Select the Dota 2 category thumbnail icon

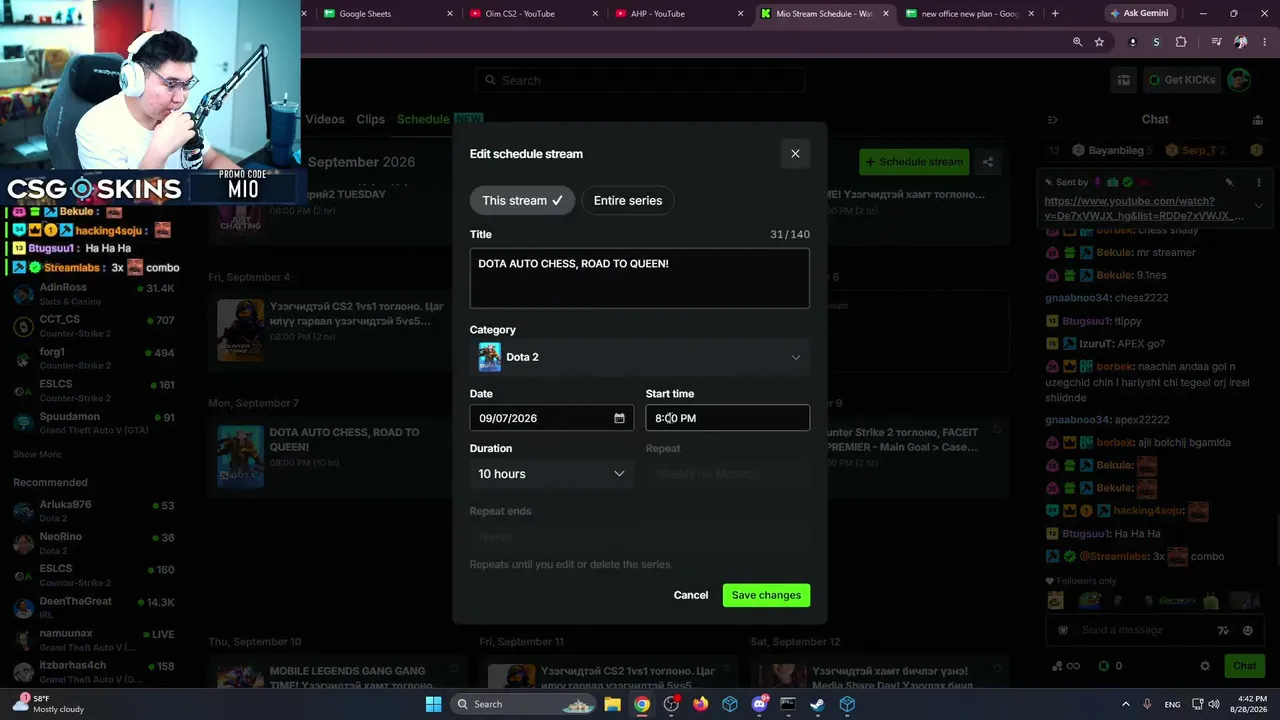point(489,357)
